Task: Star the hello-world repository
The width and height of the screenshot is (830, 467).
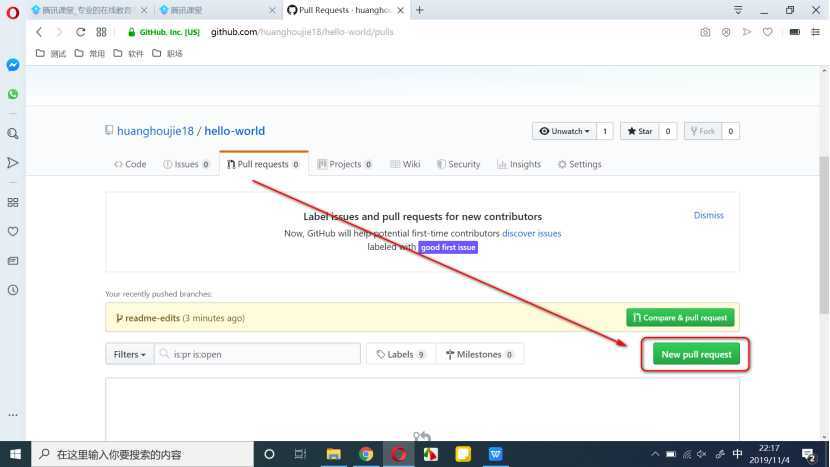Action: (640, 131)
